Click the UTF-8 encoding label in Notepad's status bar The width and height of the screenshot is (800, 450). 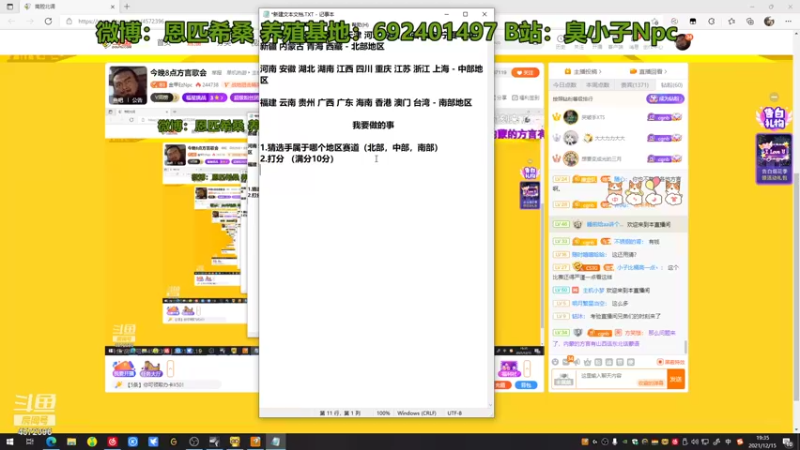point(455,413)
